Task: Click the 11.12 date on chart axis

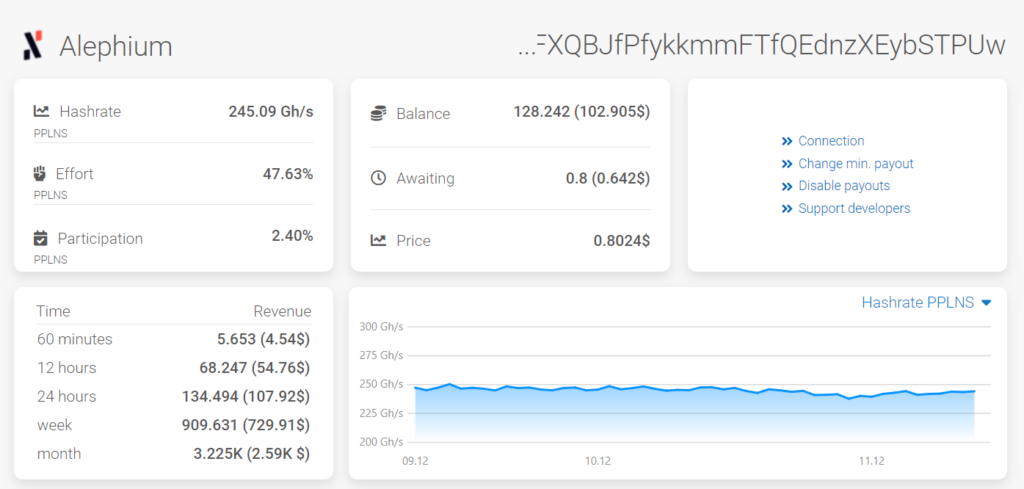Action: click(x=872, y=461)
